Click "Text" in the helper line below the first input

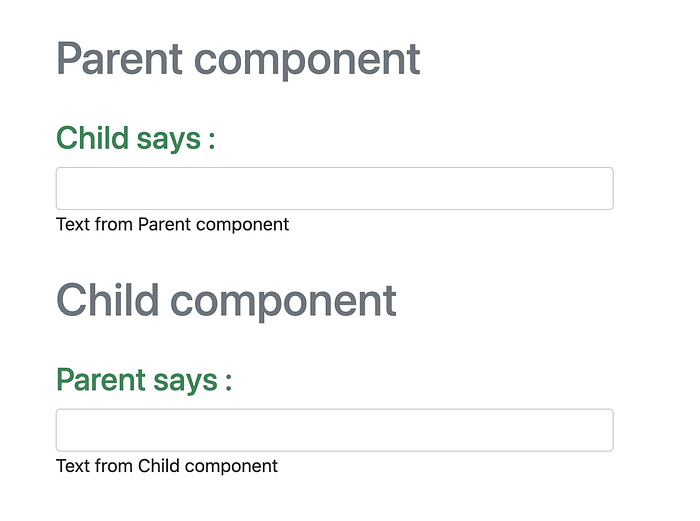[x=73, y=224]
